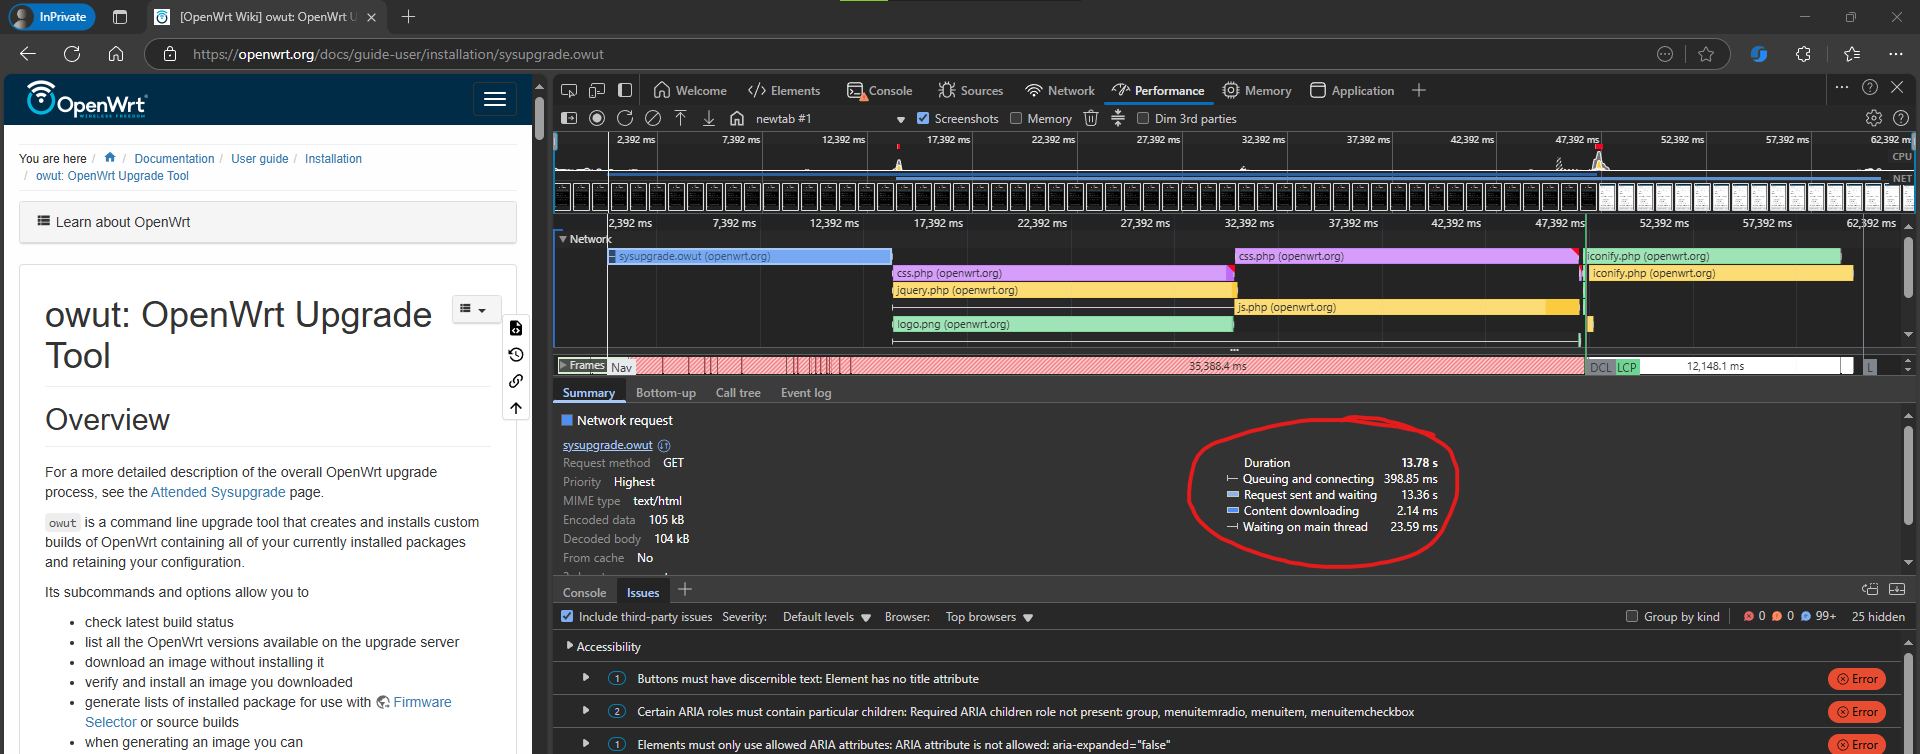Expand the Frames track
1920x754 pixels.
[564, 366]
